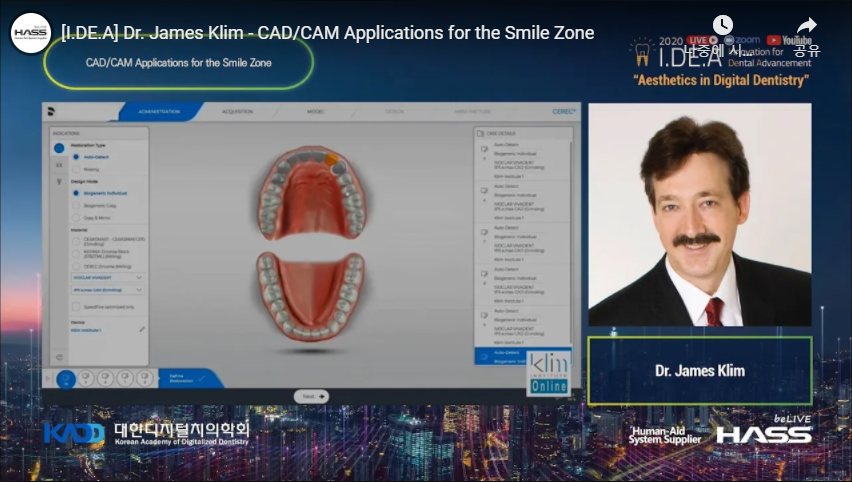Click the video title link
The height and width of the screenshot is (482, 852).
click(328, 33)
